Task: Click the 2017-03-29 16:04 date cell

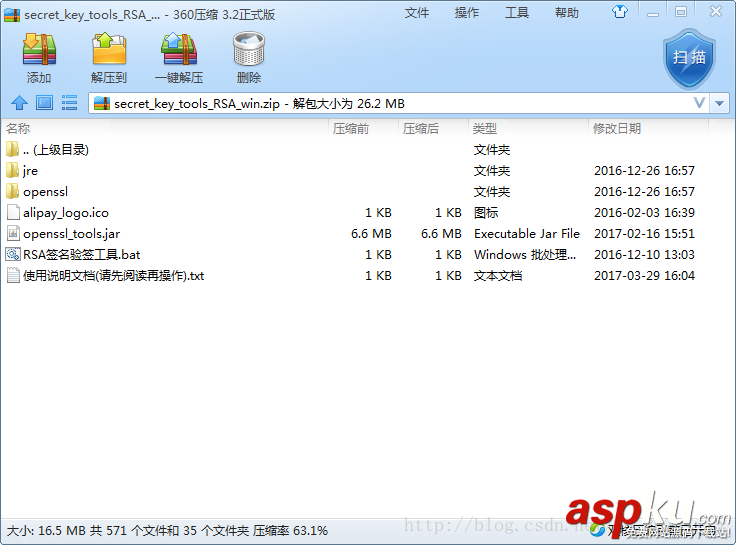Action: [x=644, y=276]
